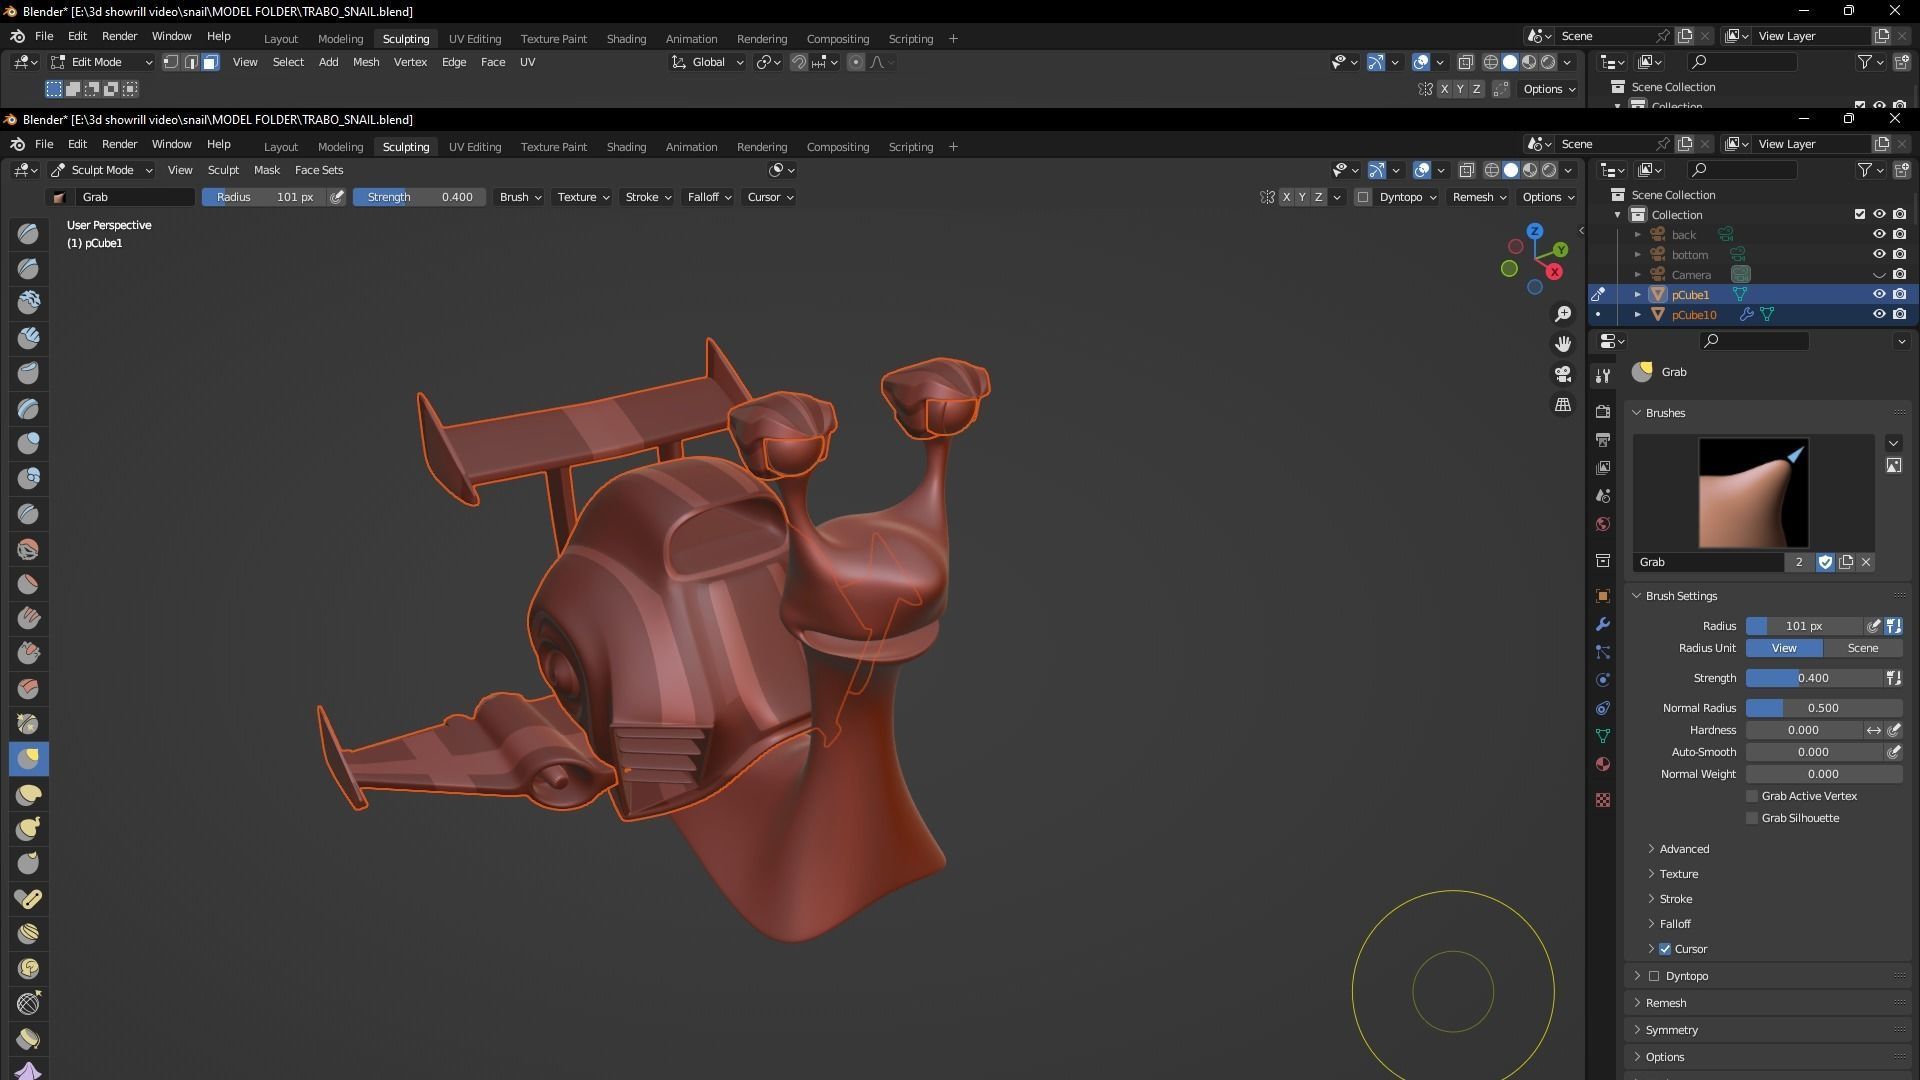This screenshot has height=1080, width=1920.
Task: Select the Draw Sharp brush at toolbar top
Action: coord(28,268)
